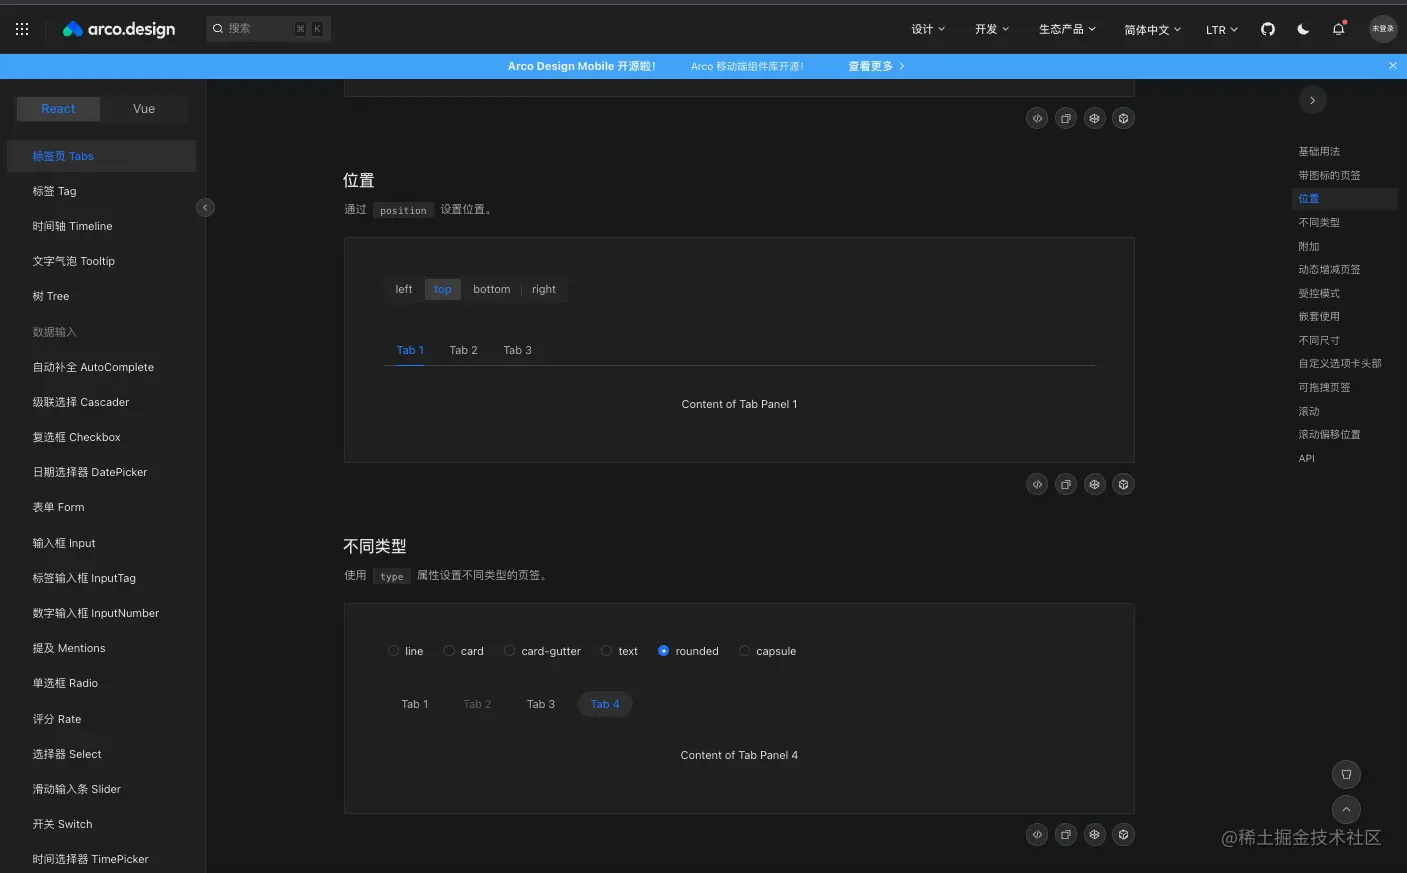The height and width of the screenshot is (873, 1407).
Task: Select the line tab type radio
Action: click(394, 651)
